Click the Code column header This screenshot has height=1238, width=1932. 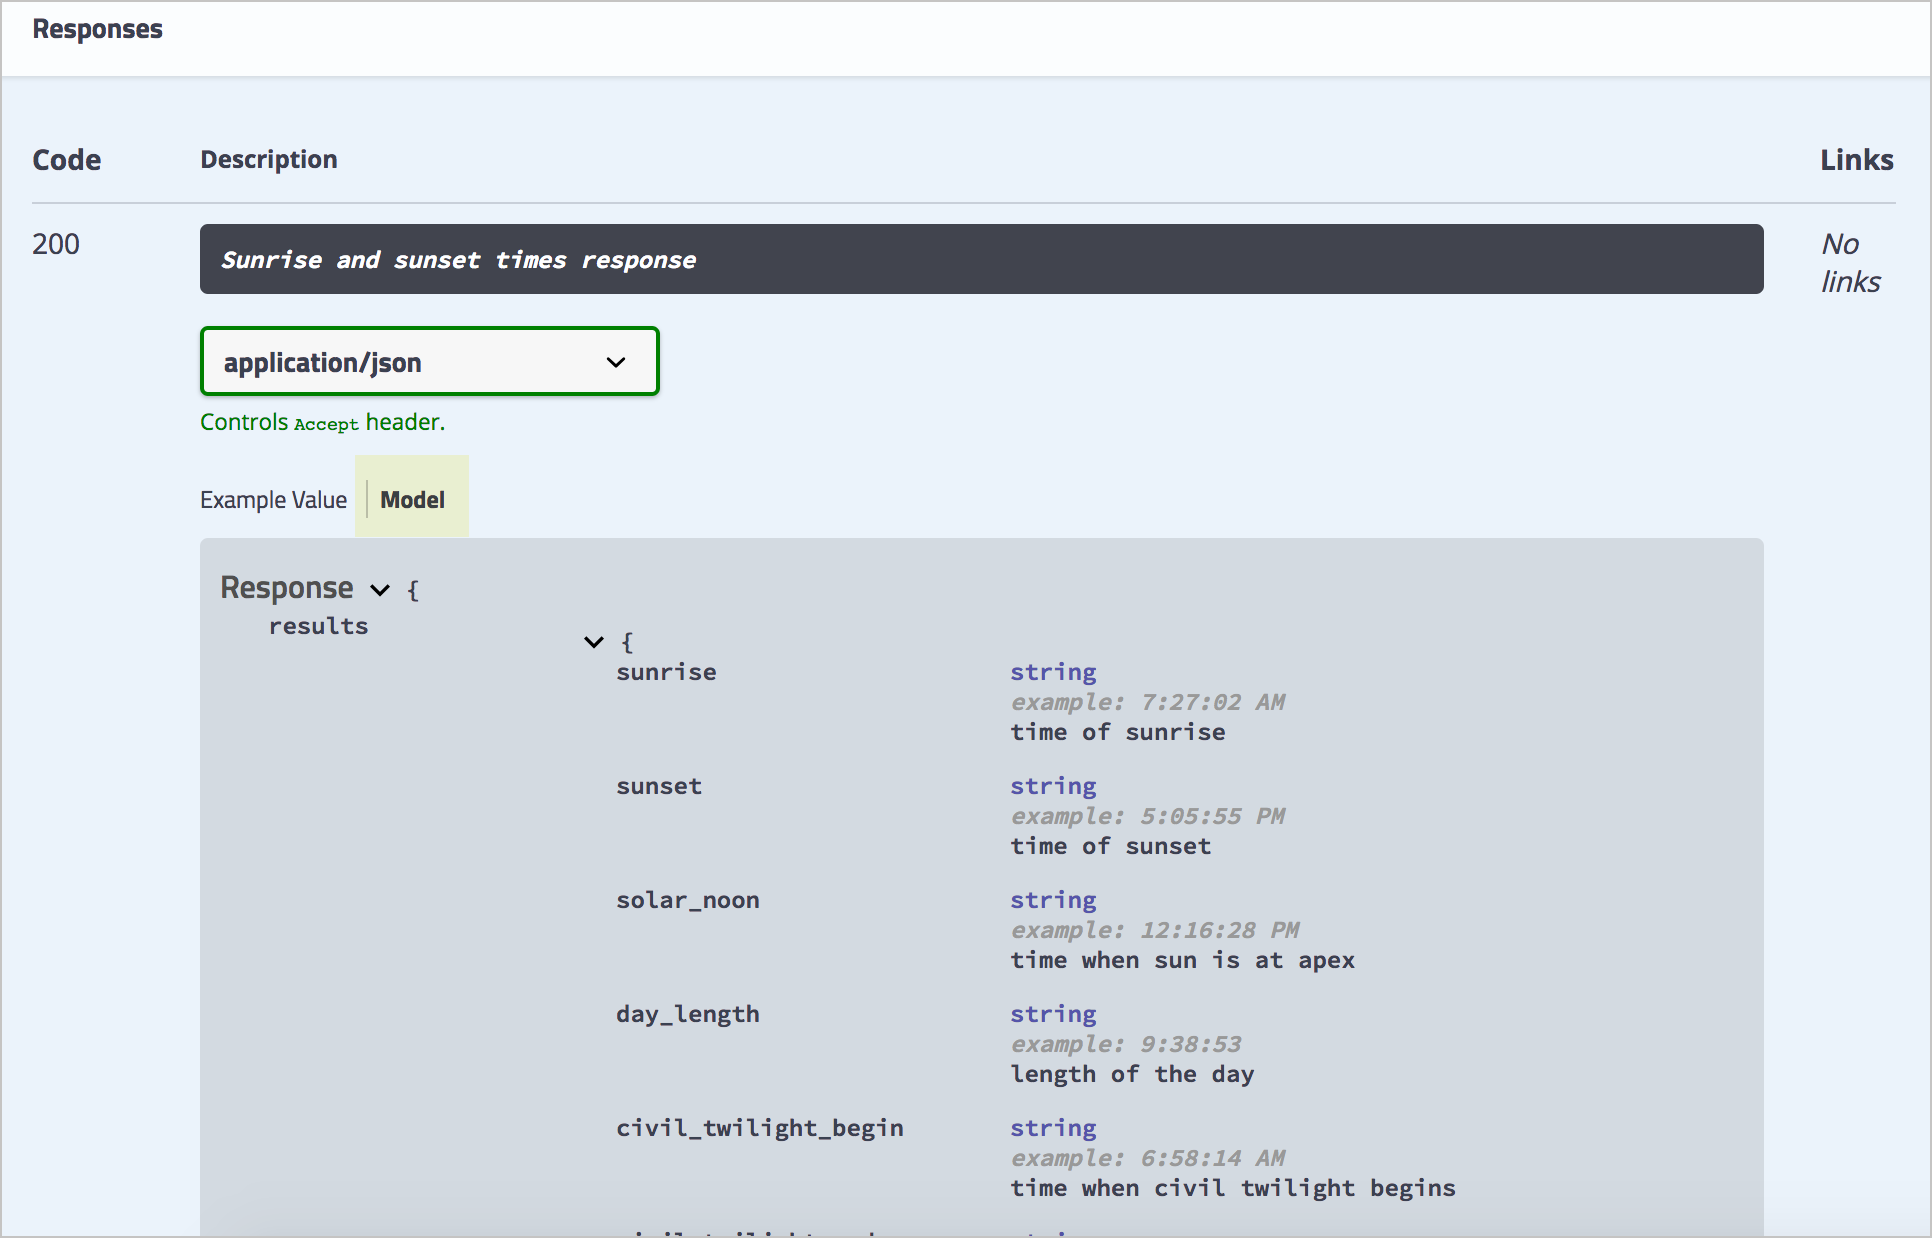pos(66,159)
